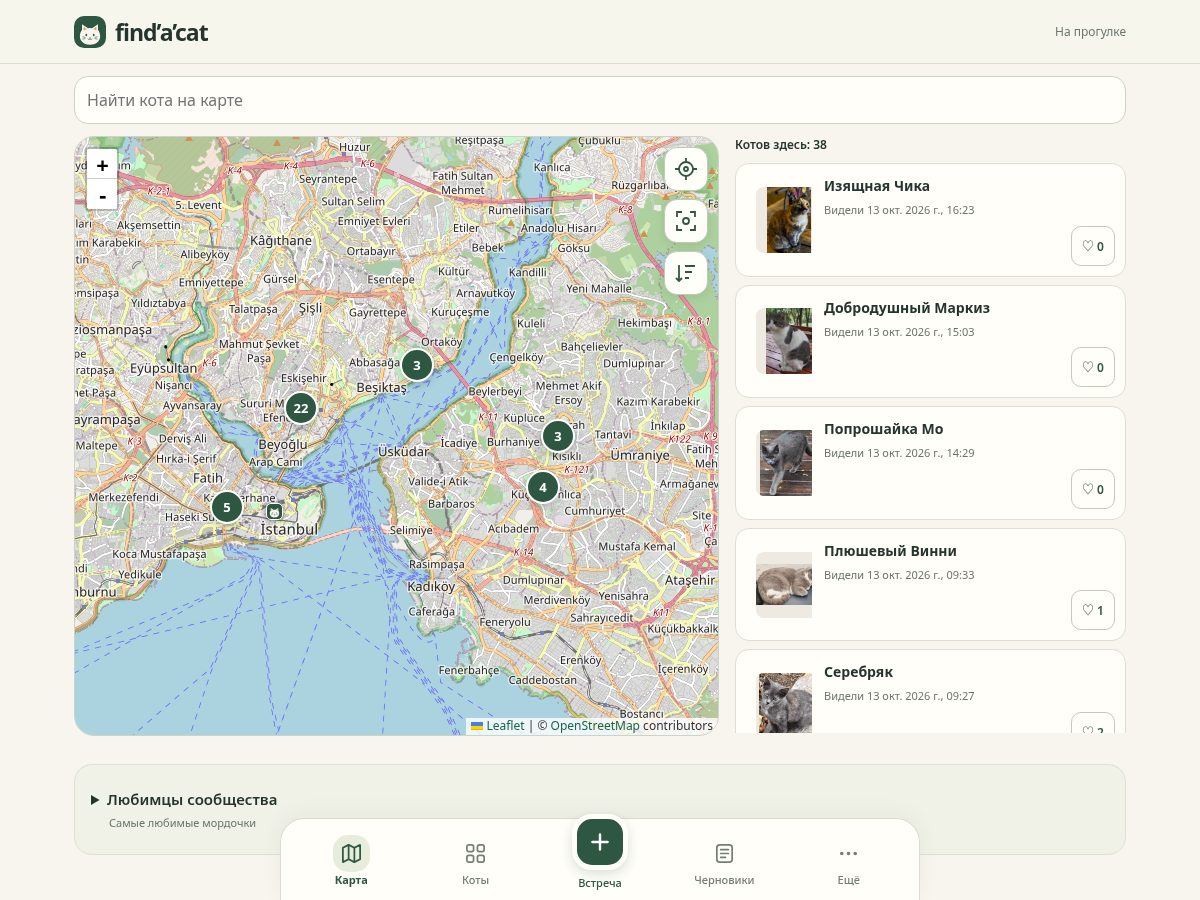Viewport: 1200px width, 900px height.
Task: Click the find'a'cat brand name
Action: tap(162, 32)
